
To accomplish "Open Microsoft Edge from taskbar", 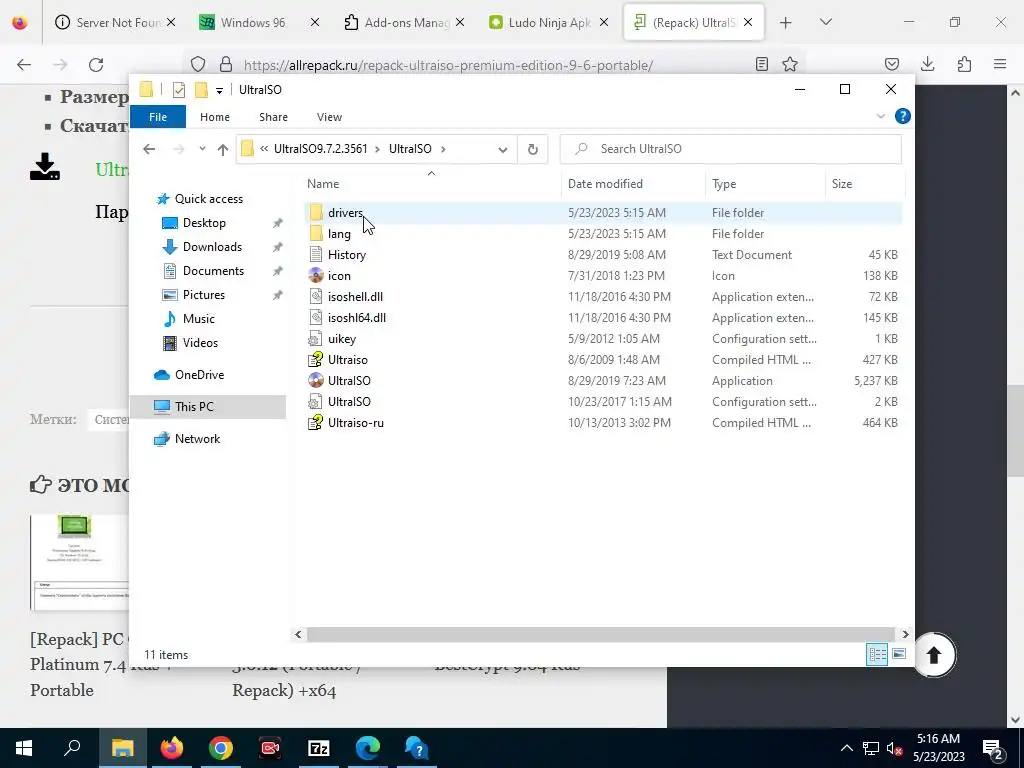I will pos(368,748).
